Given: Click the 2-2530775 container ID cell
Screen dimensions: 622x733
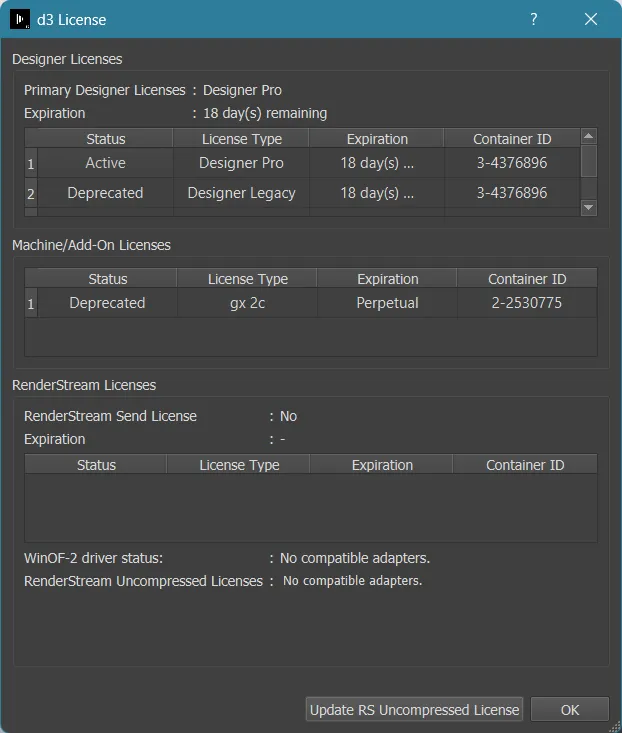Looking at the screenshot, I should click(x=527, y=303).
